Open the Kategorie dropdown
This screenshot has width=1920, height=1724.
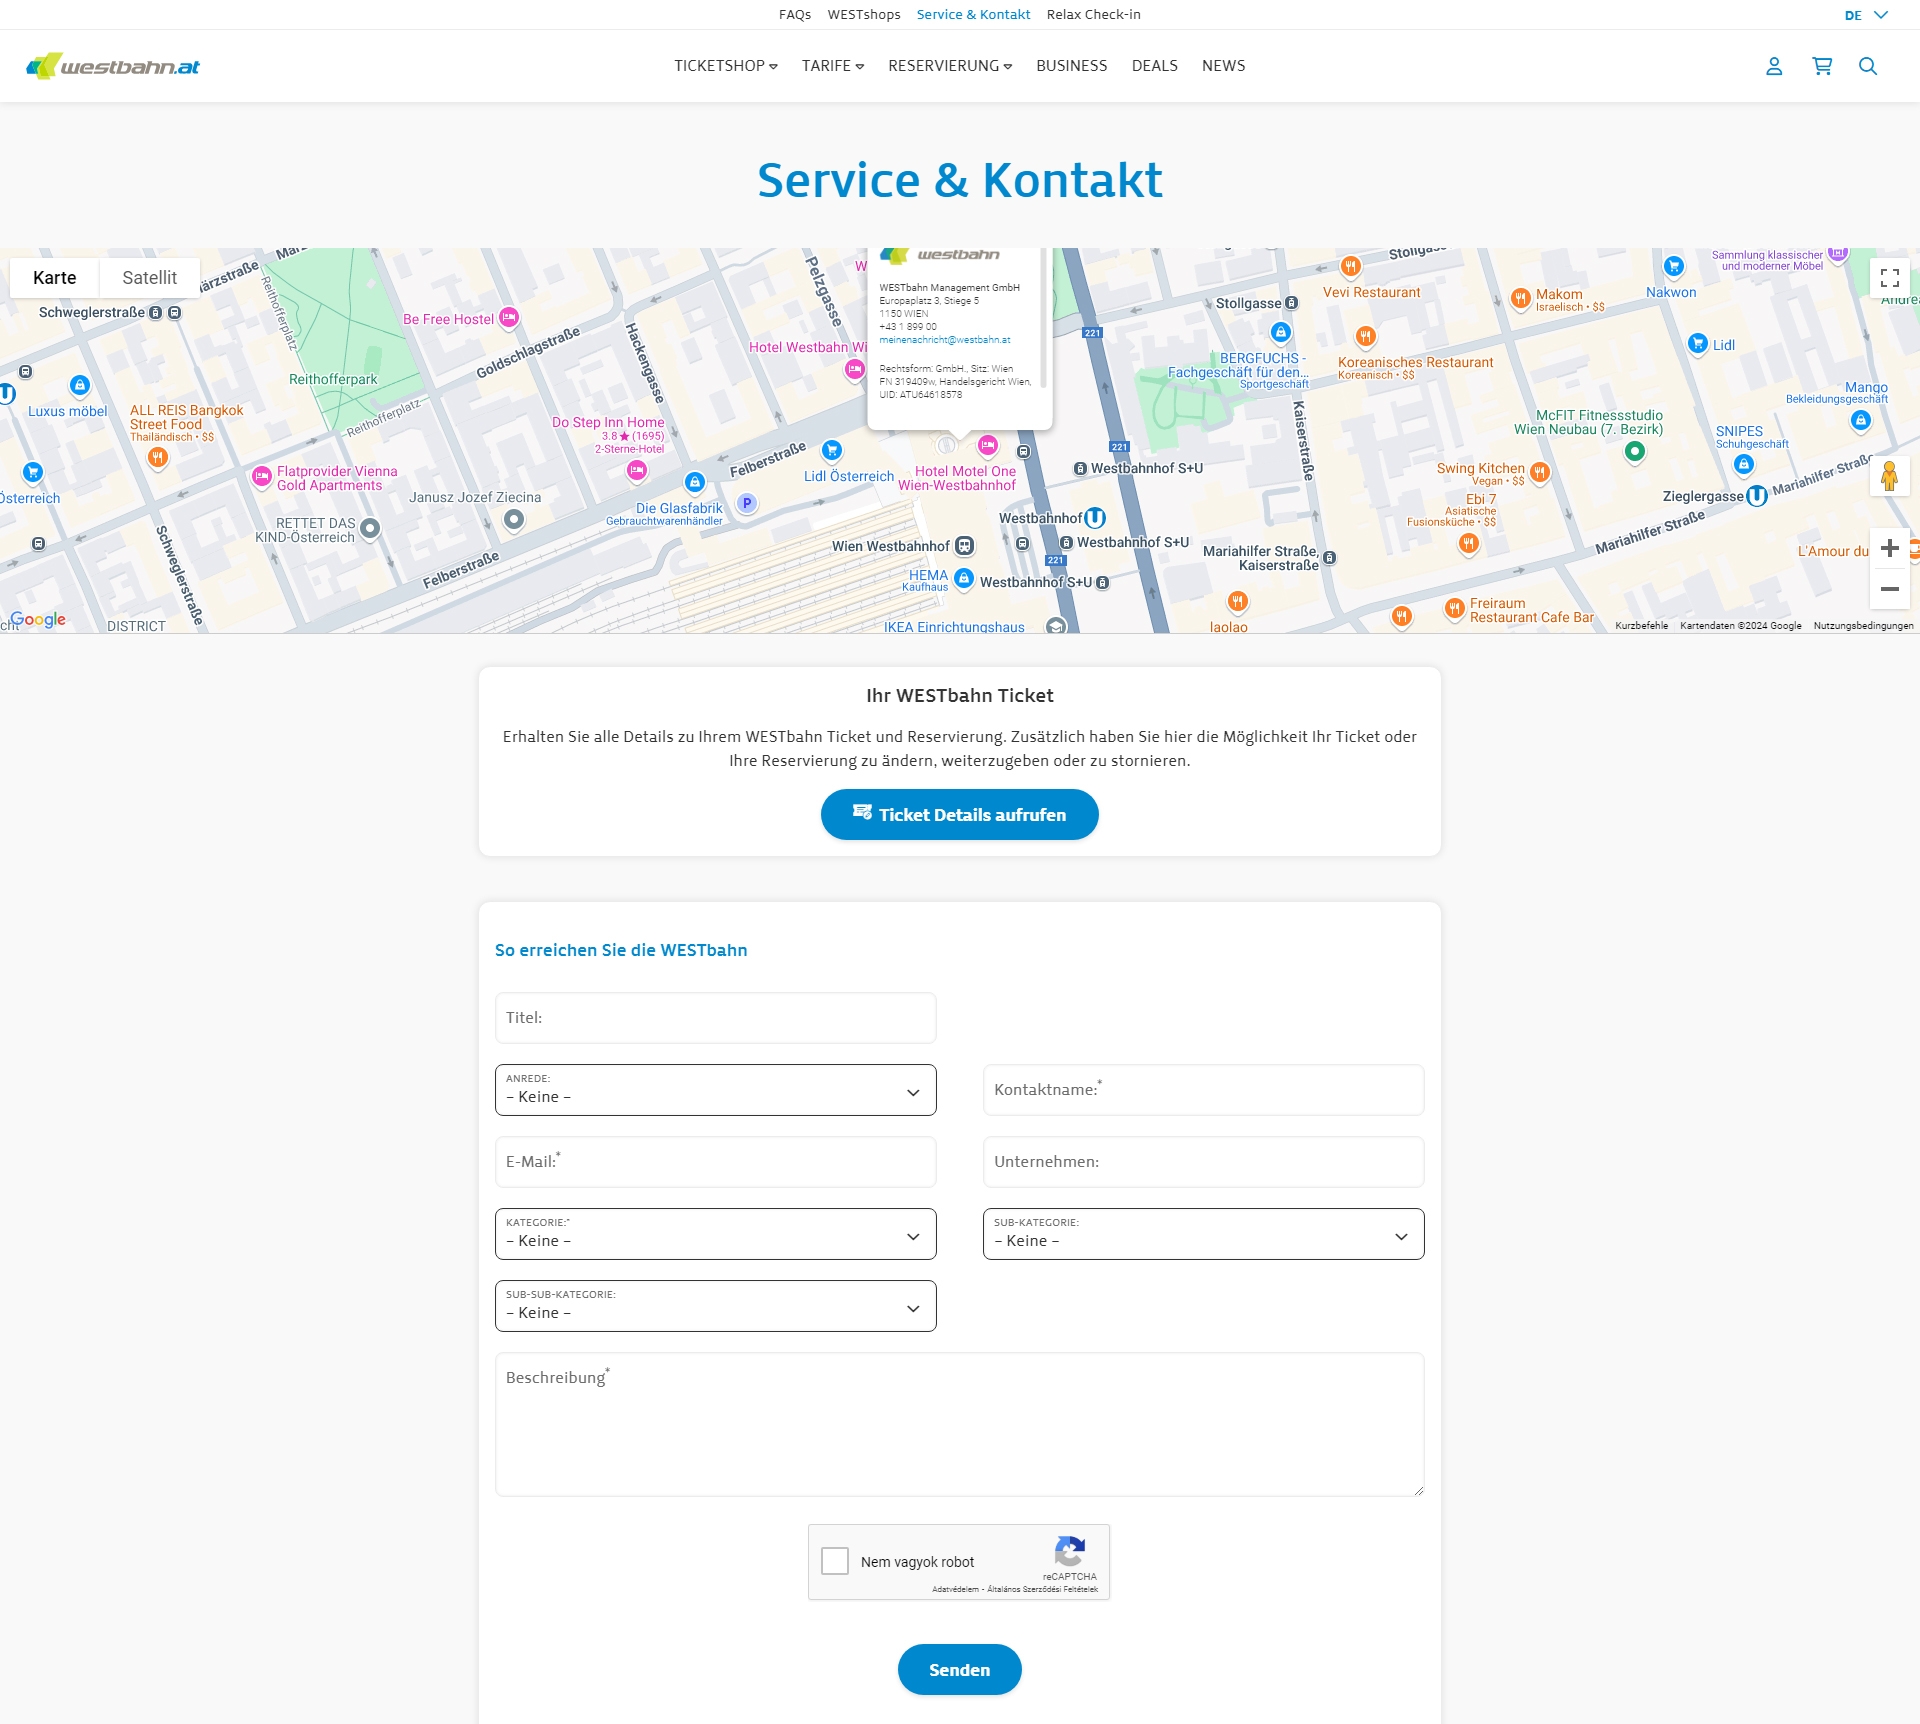click(716, 1234)
